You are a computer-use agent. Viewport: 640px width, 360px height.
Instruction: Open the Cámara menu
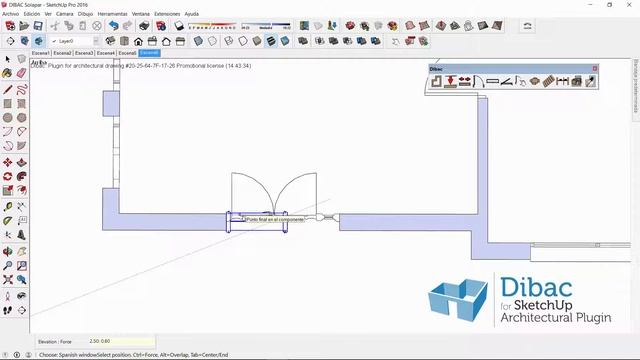pos(64,14)
